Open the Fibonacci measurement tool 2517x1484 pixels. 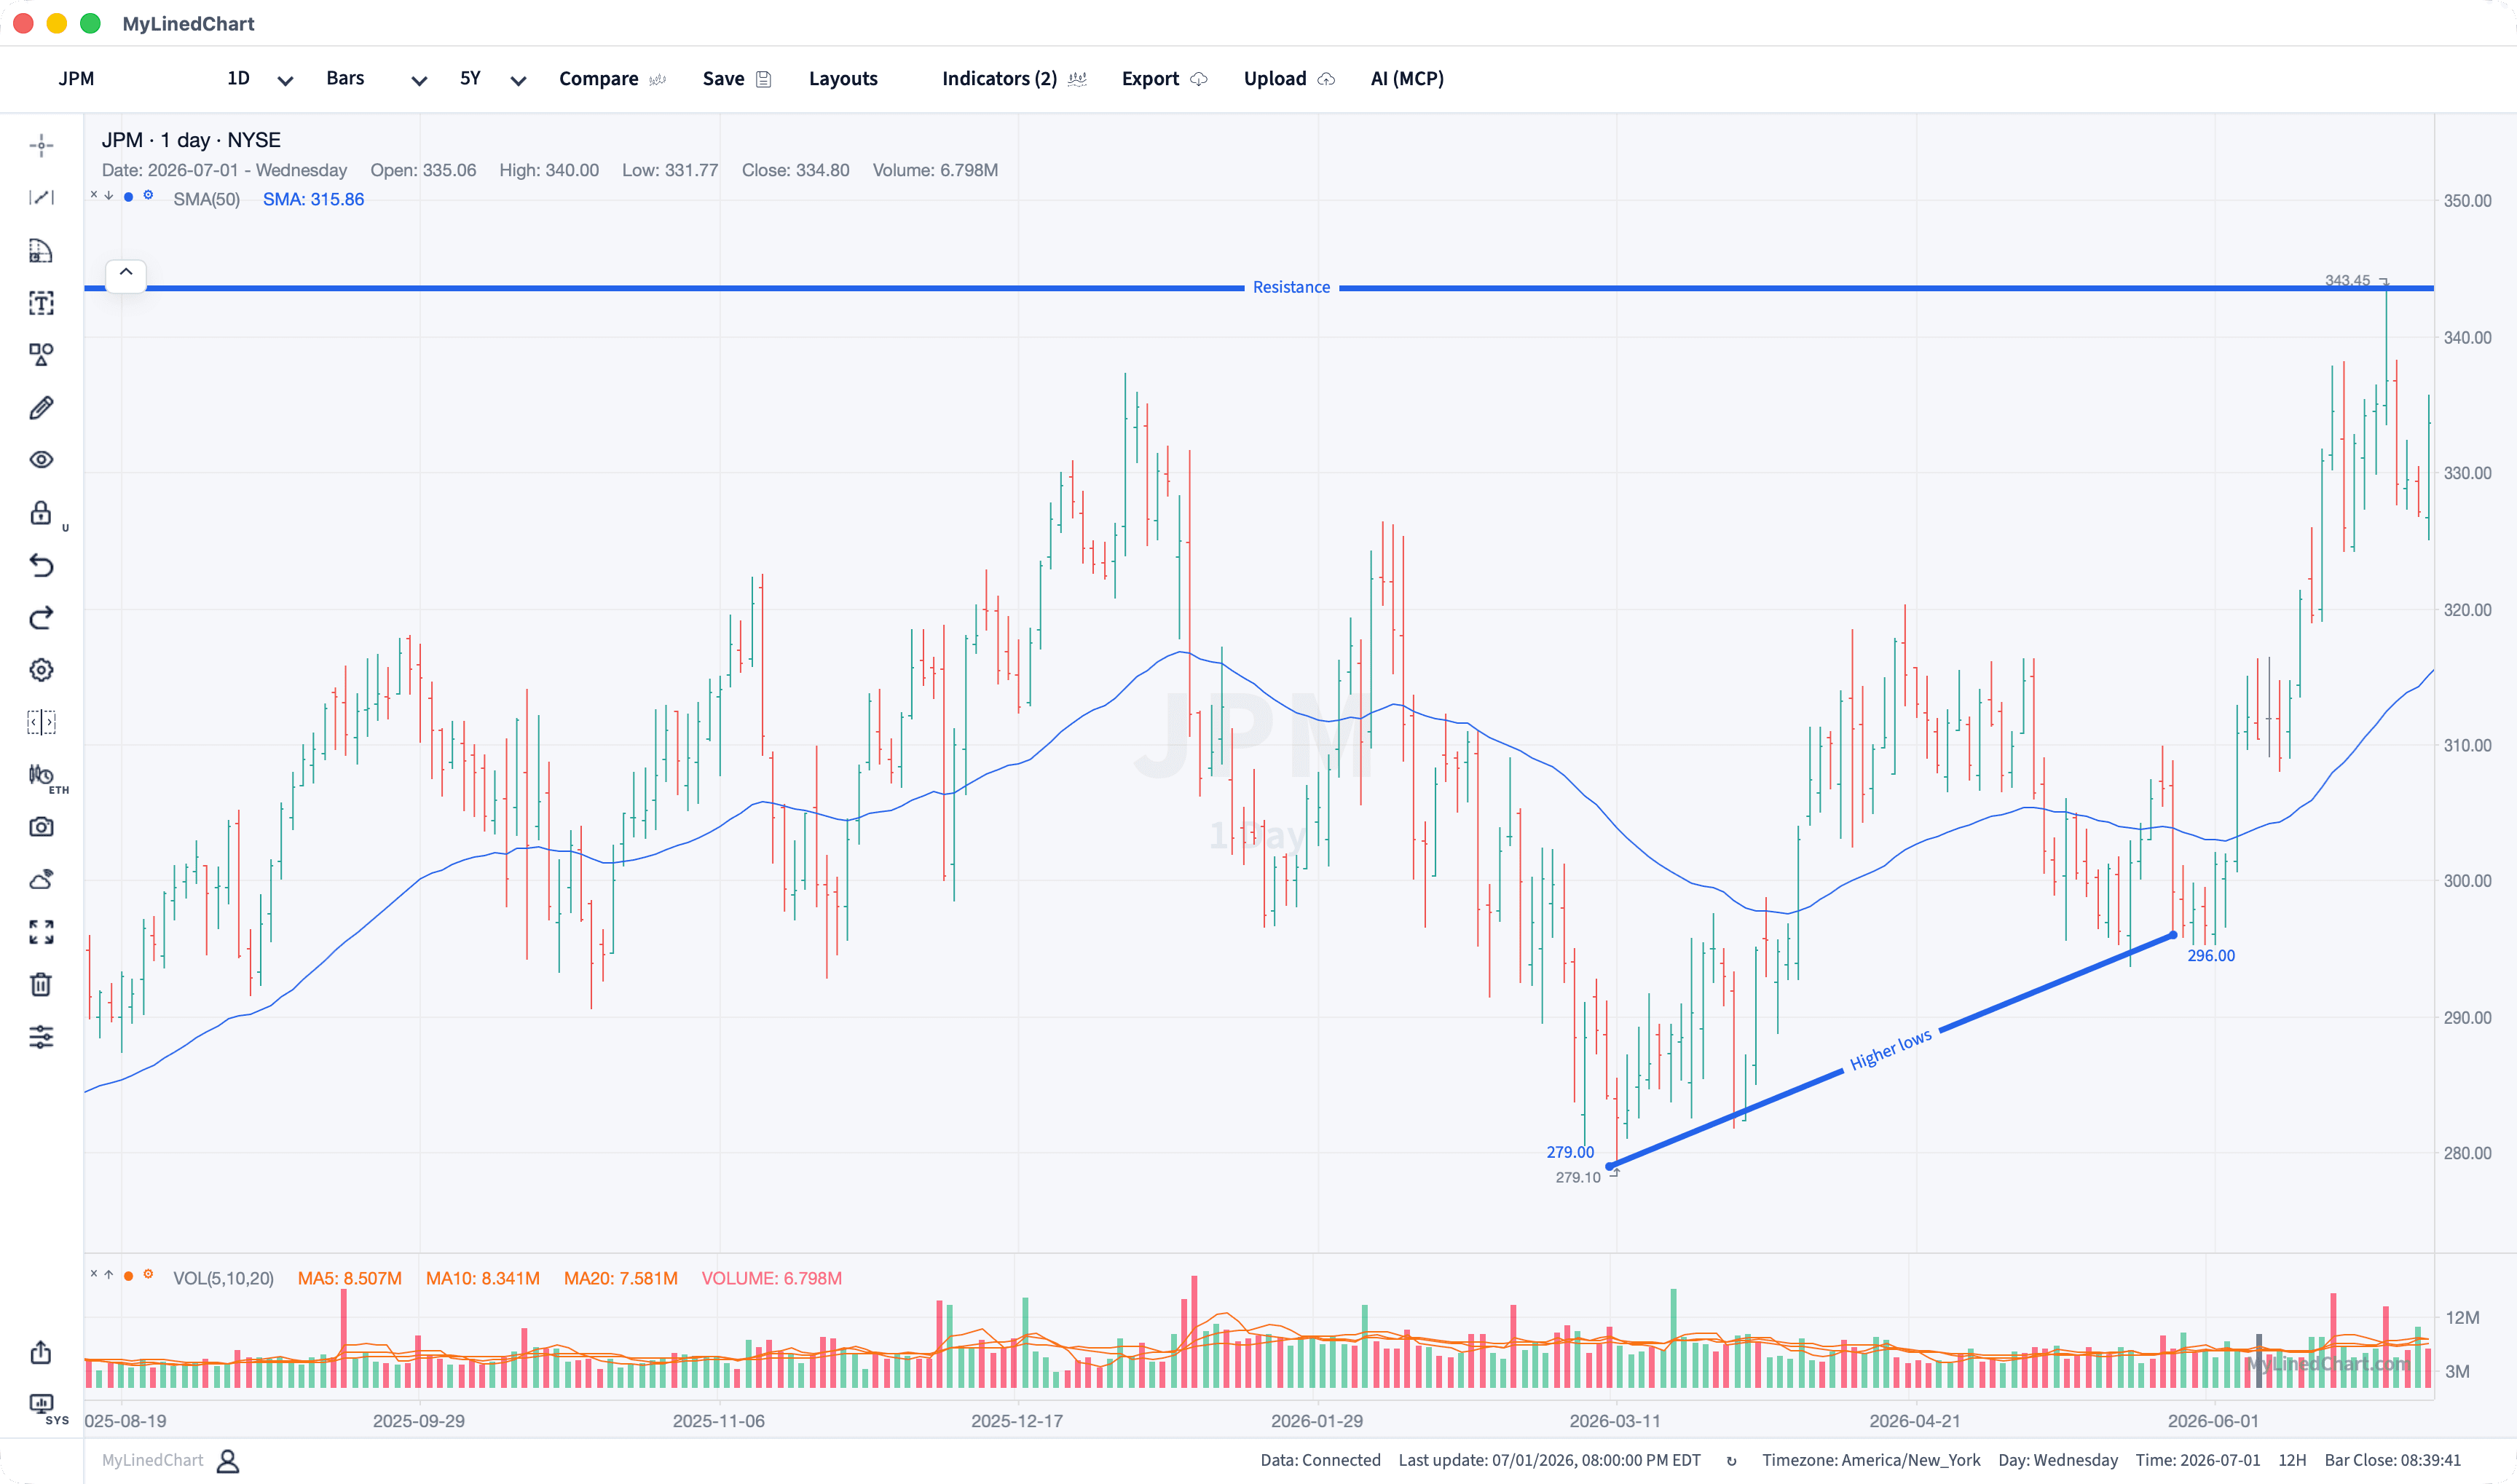[41, 250]
